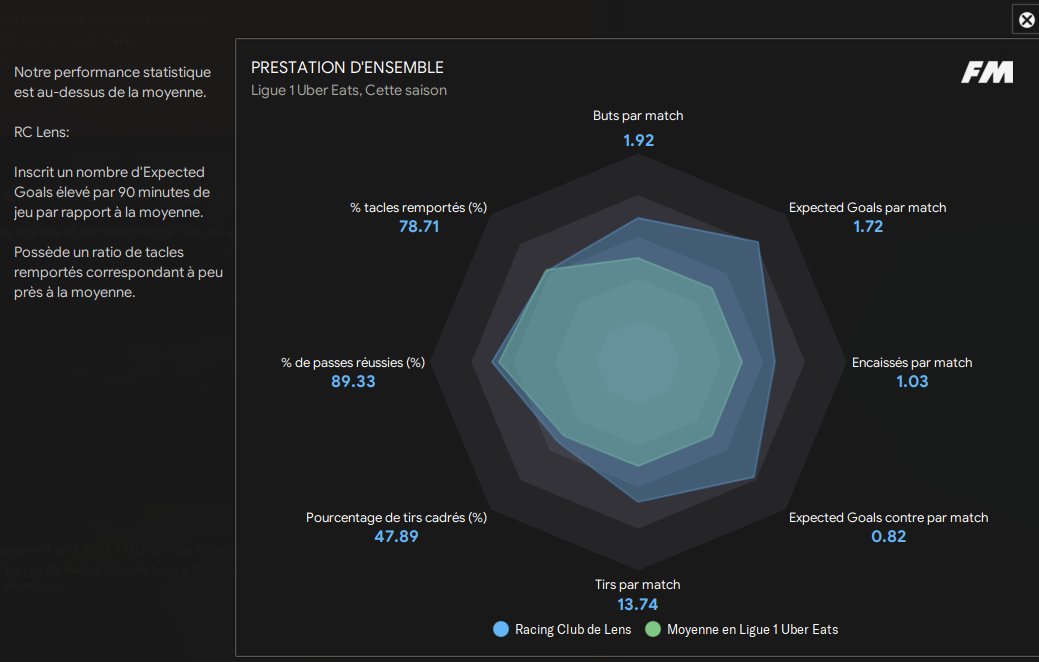Click the Buts par match label

click(638, 116)
